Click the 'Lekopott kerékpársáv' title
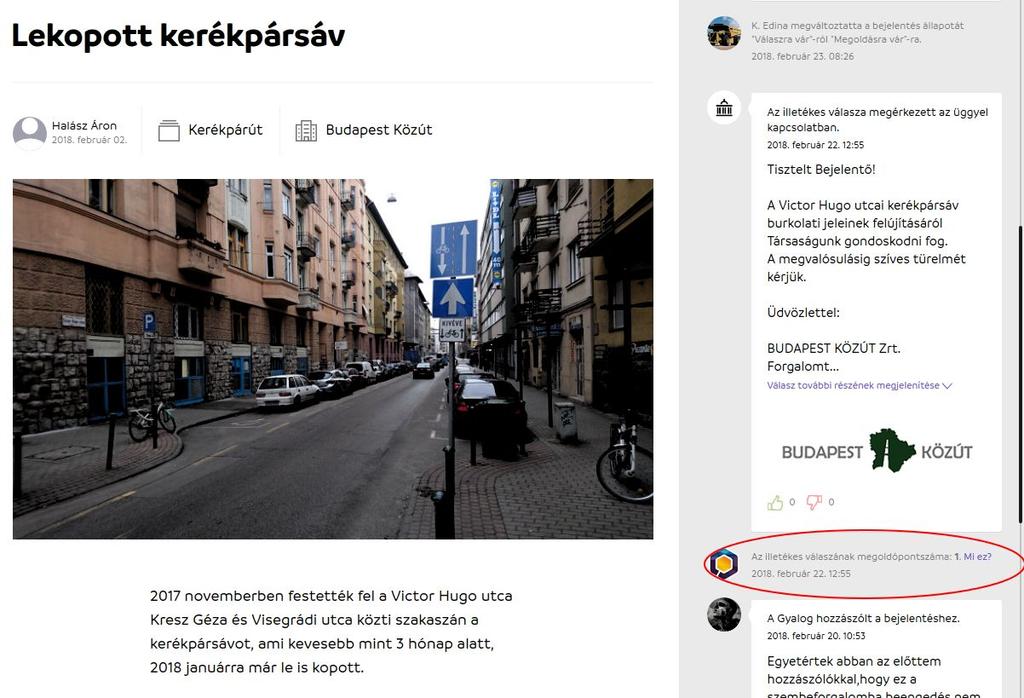1024x698 pixels. pyautogui.click(x=178, y=36)
